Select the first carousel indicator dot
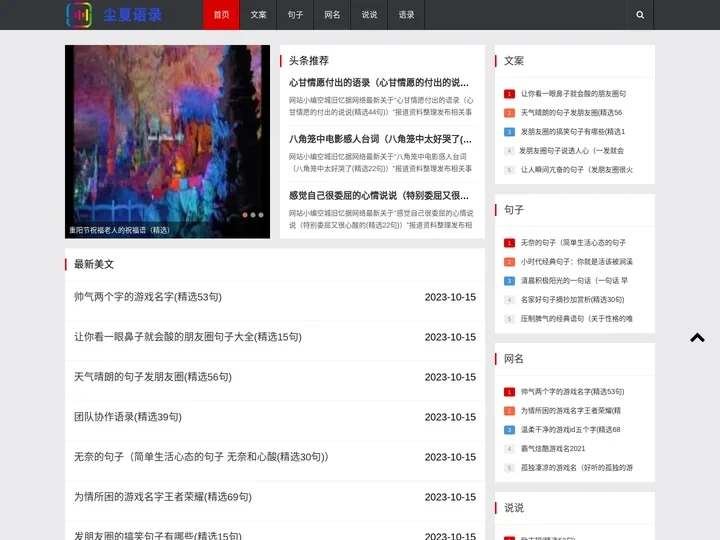The width and height of the screenshot is (720, 540). (245, 215)
